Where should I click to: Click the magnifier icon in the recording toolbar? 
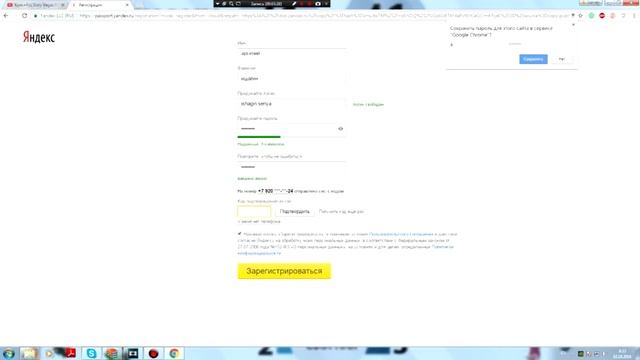coord(231,4)
